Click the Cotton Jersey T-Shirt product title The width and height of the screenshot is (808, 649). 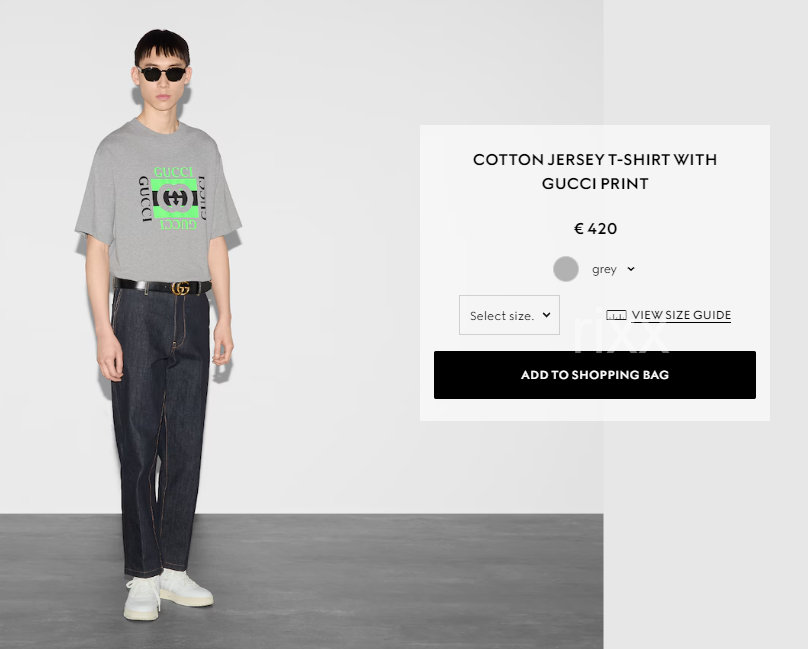(595, 171)
